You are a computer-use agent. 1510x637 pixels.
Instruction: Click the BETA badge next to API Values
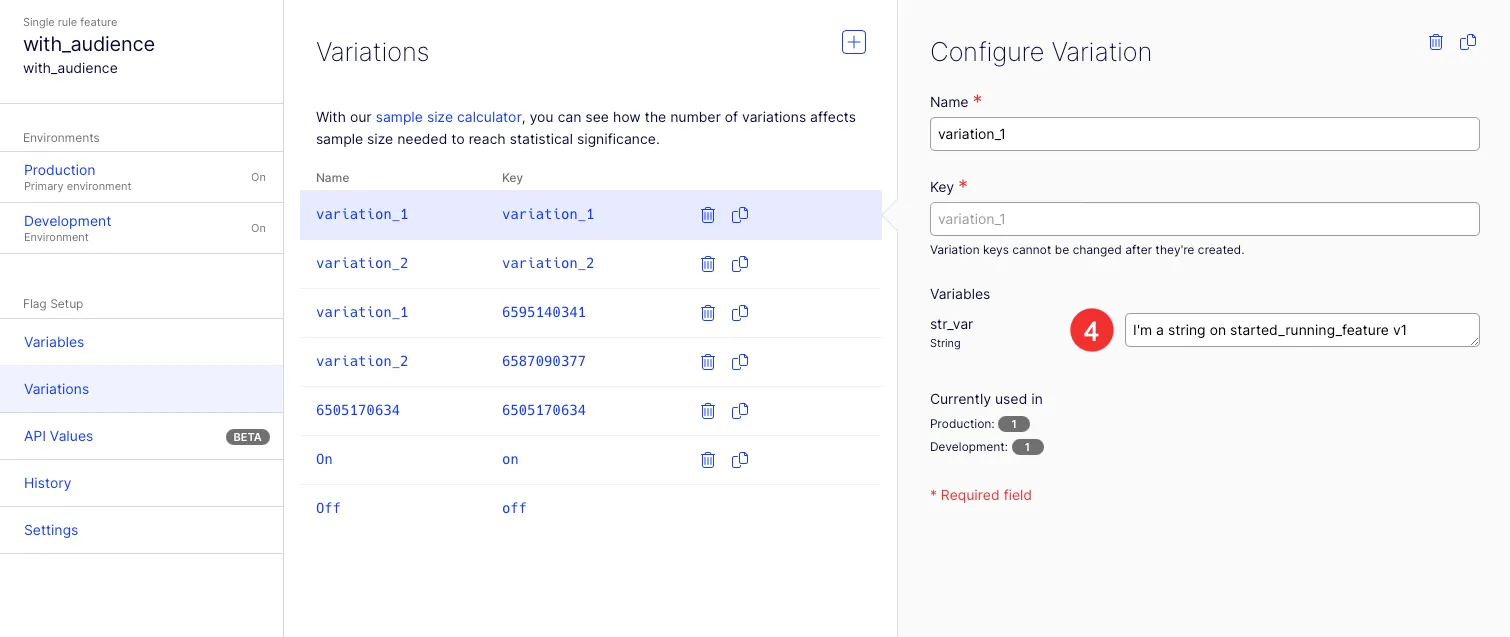coord(247,437)
